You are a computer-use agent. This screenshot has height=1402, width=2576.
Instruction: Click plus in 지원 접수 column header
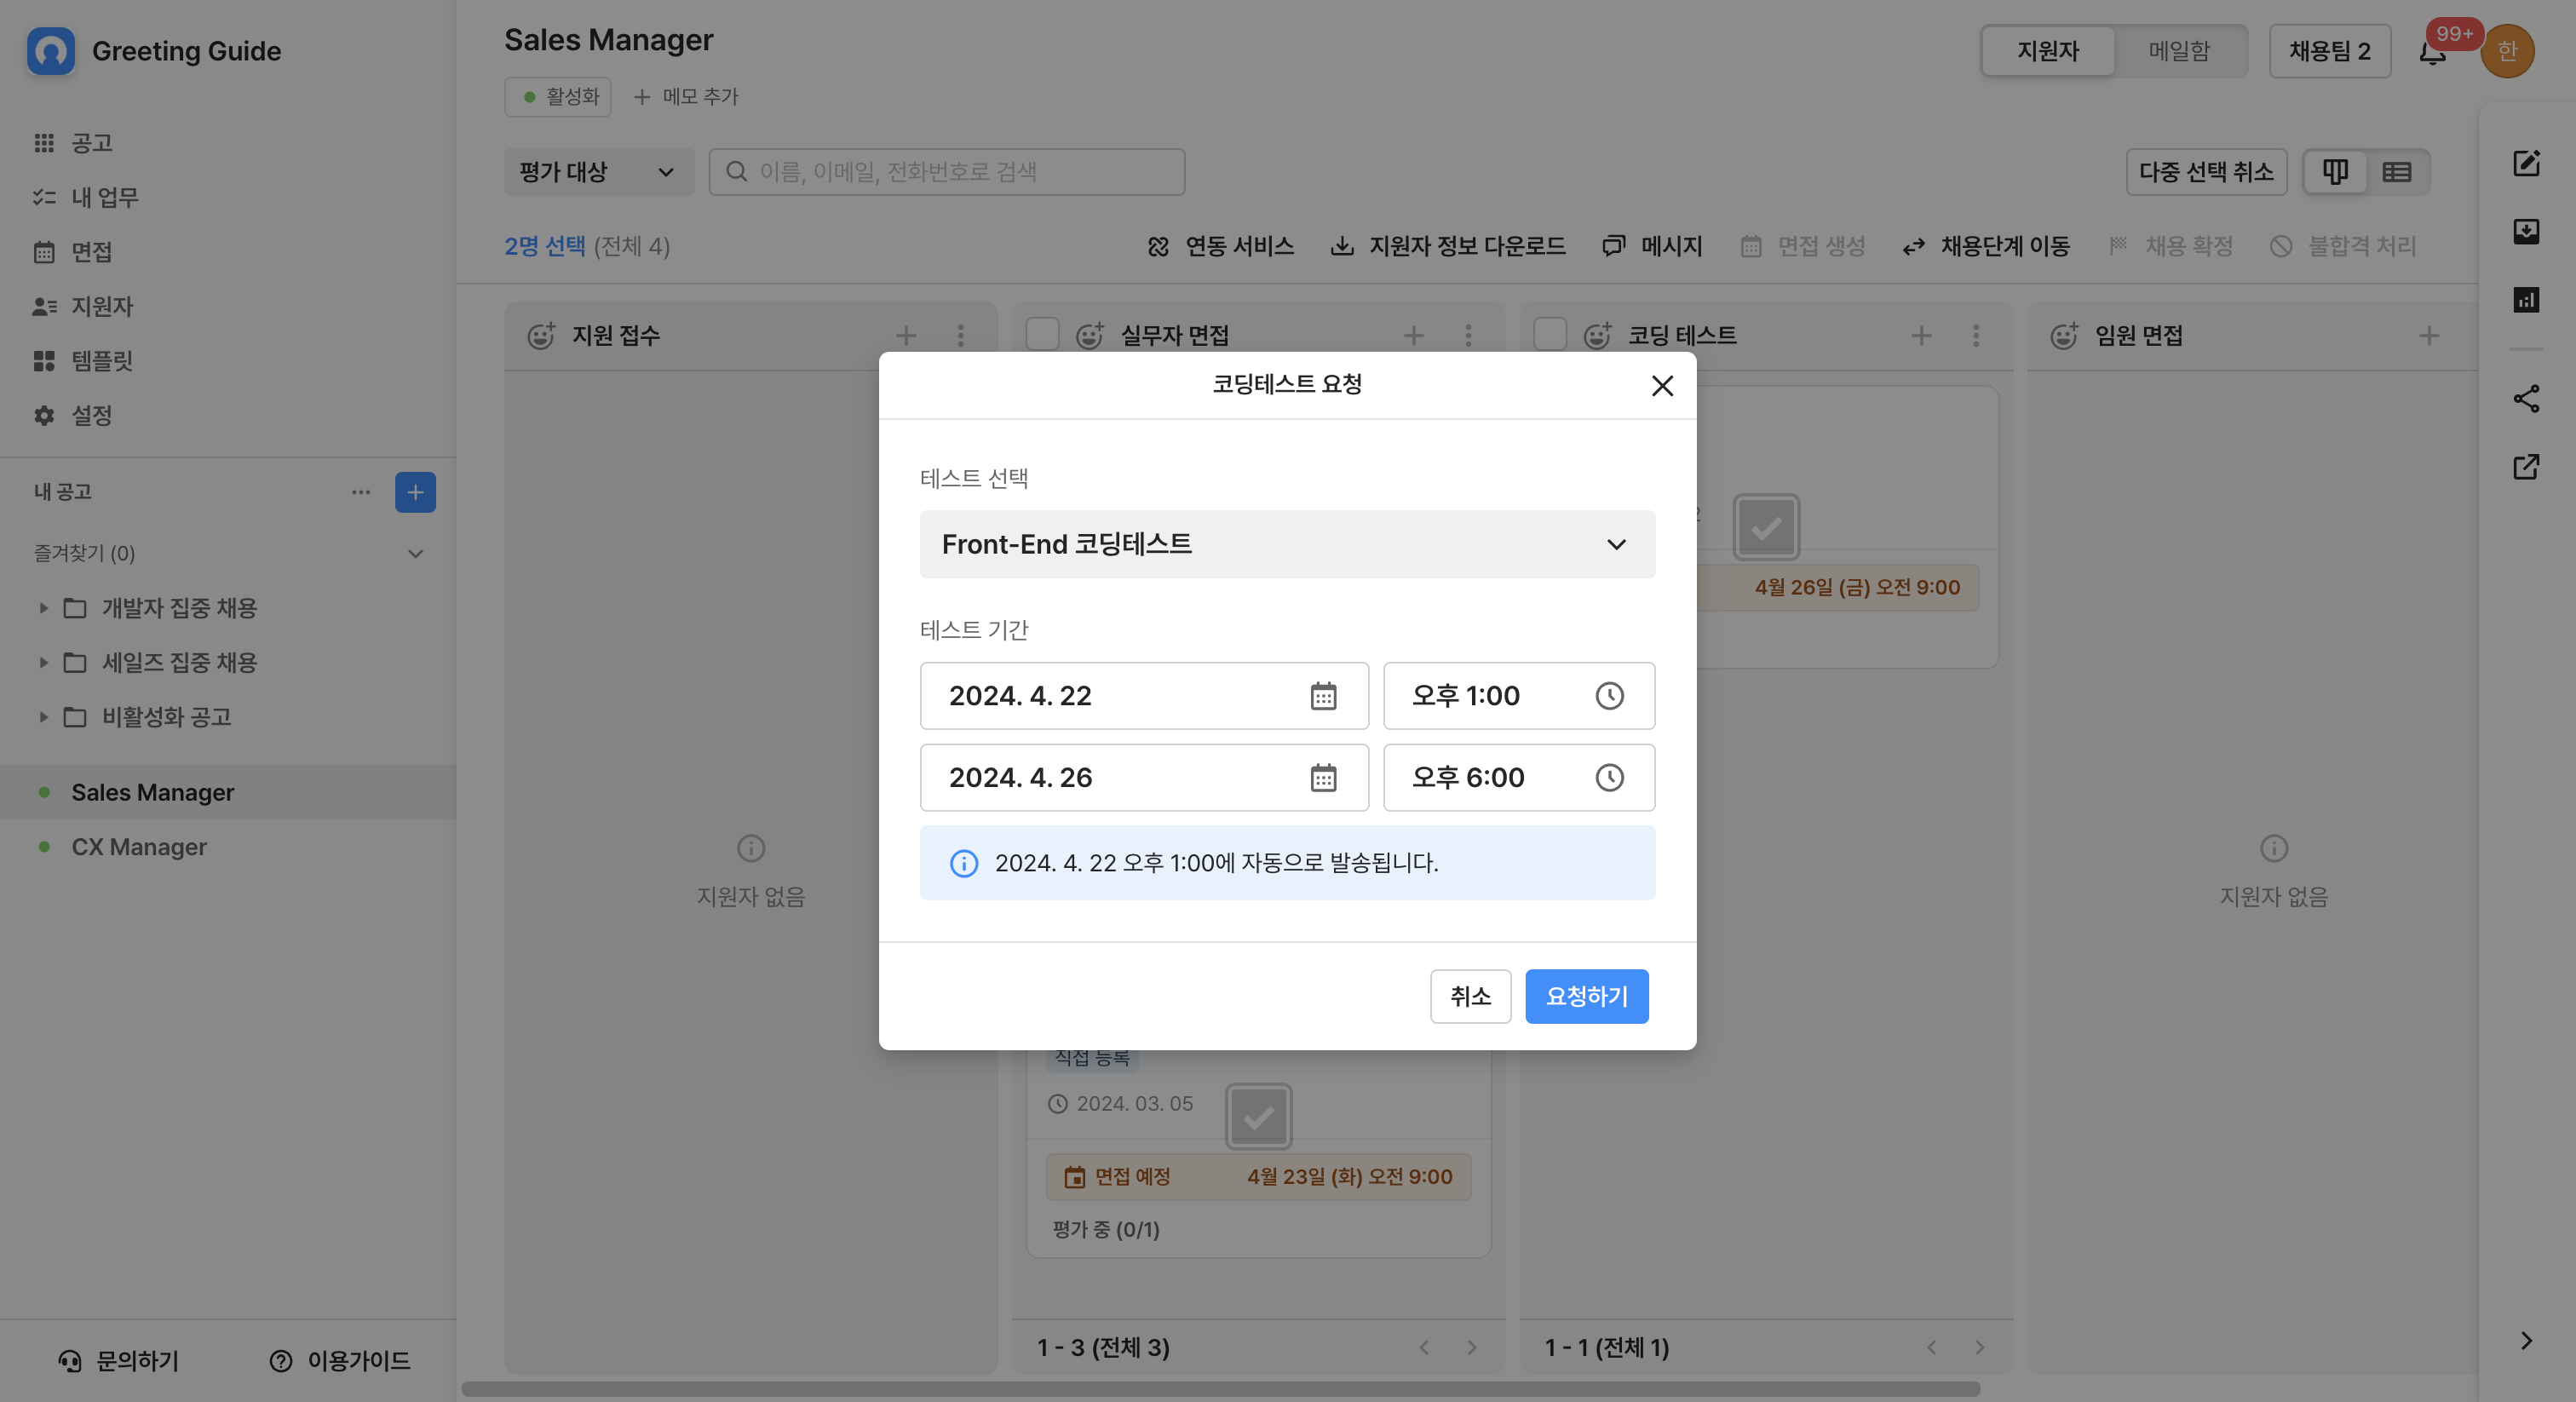(x=906, y=336)
